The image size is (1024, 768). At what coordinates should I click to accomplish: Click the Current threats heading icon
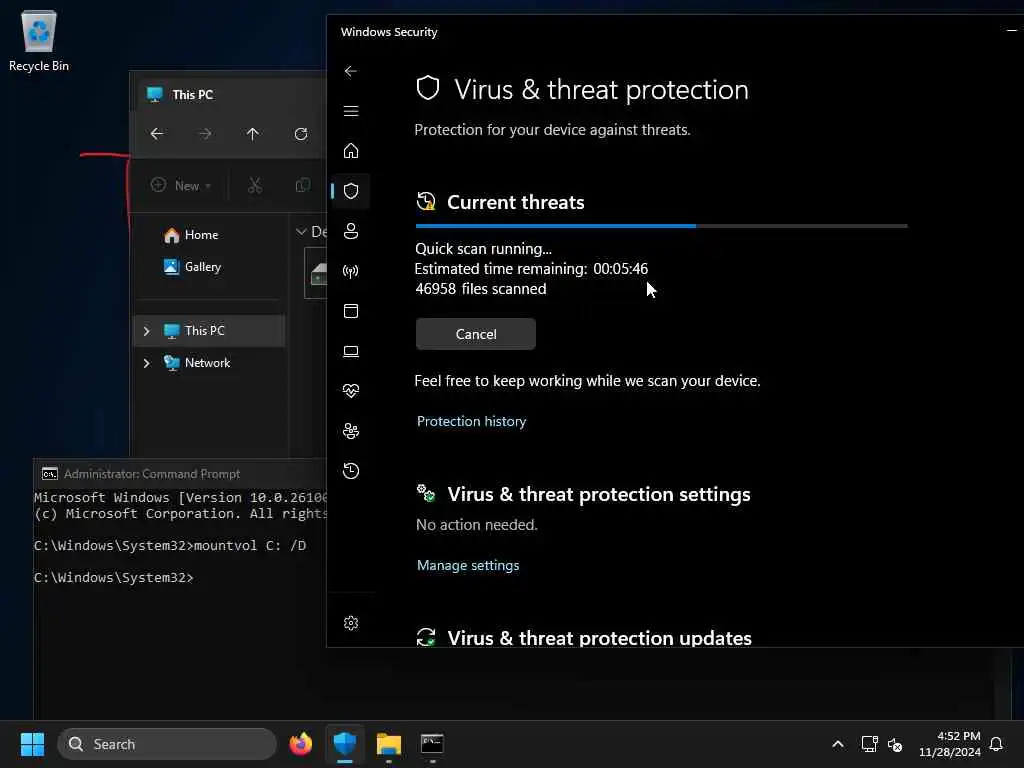pos(426,201)
